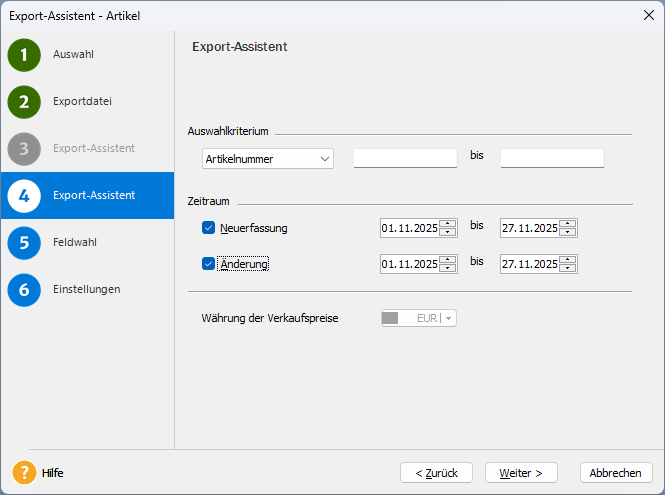Click the step 6 Einstellungen circle icon
The image size is (665, 495).
point(24,289)
